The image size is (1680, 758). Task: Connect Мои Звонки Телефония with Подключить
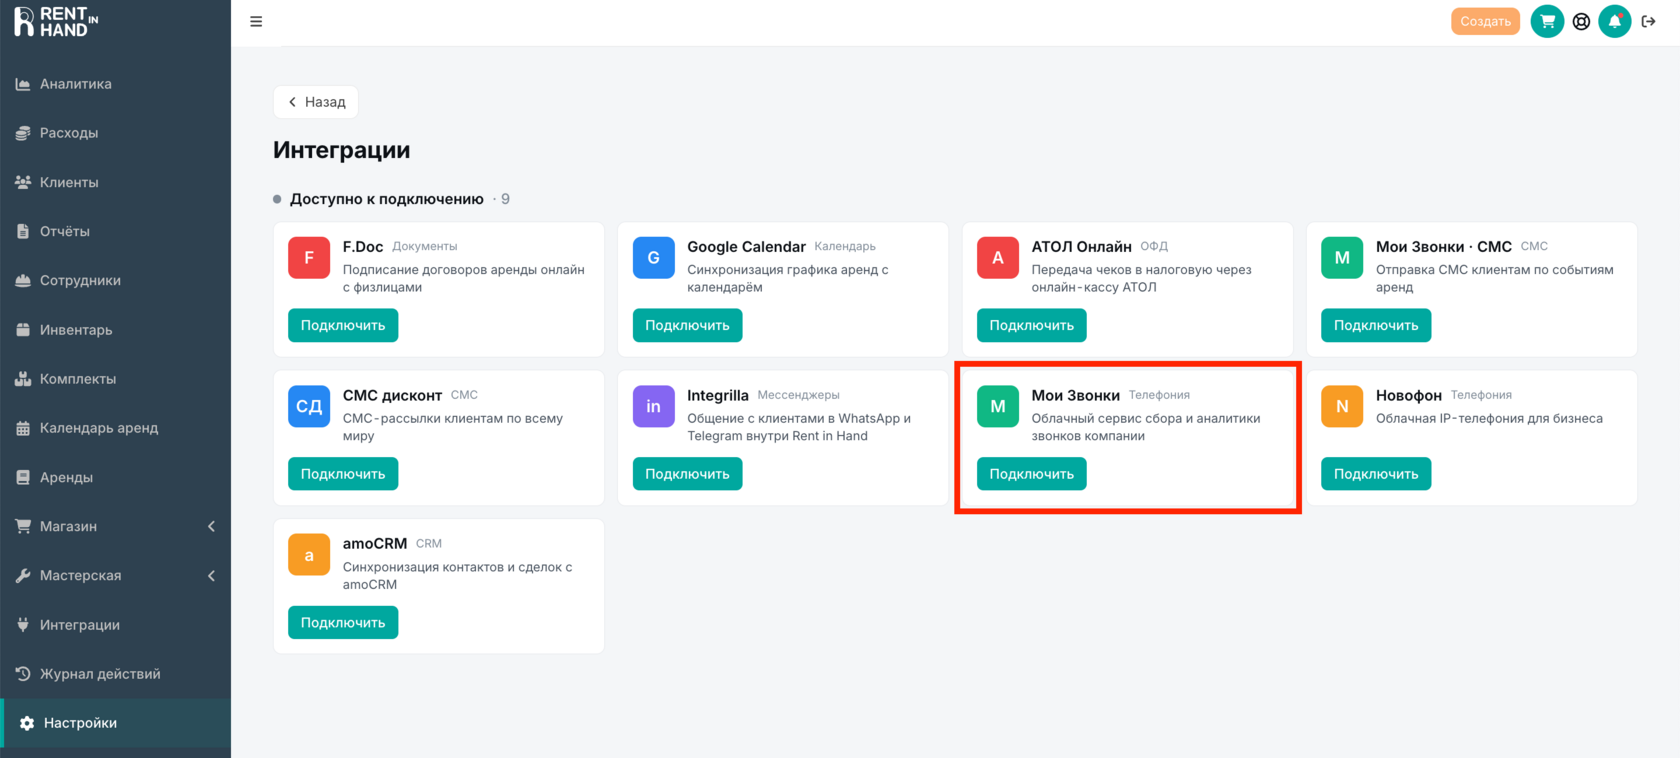[x=1032, y=474]
